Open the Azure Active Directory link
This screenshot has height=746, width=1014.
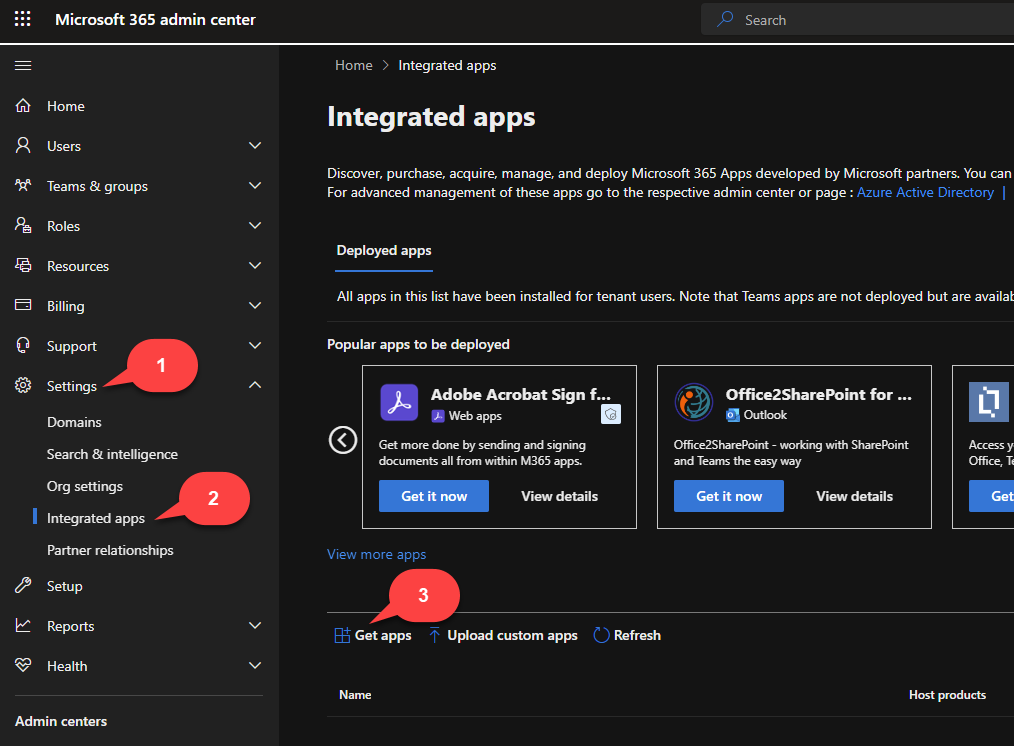(927, 192)
